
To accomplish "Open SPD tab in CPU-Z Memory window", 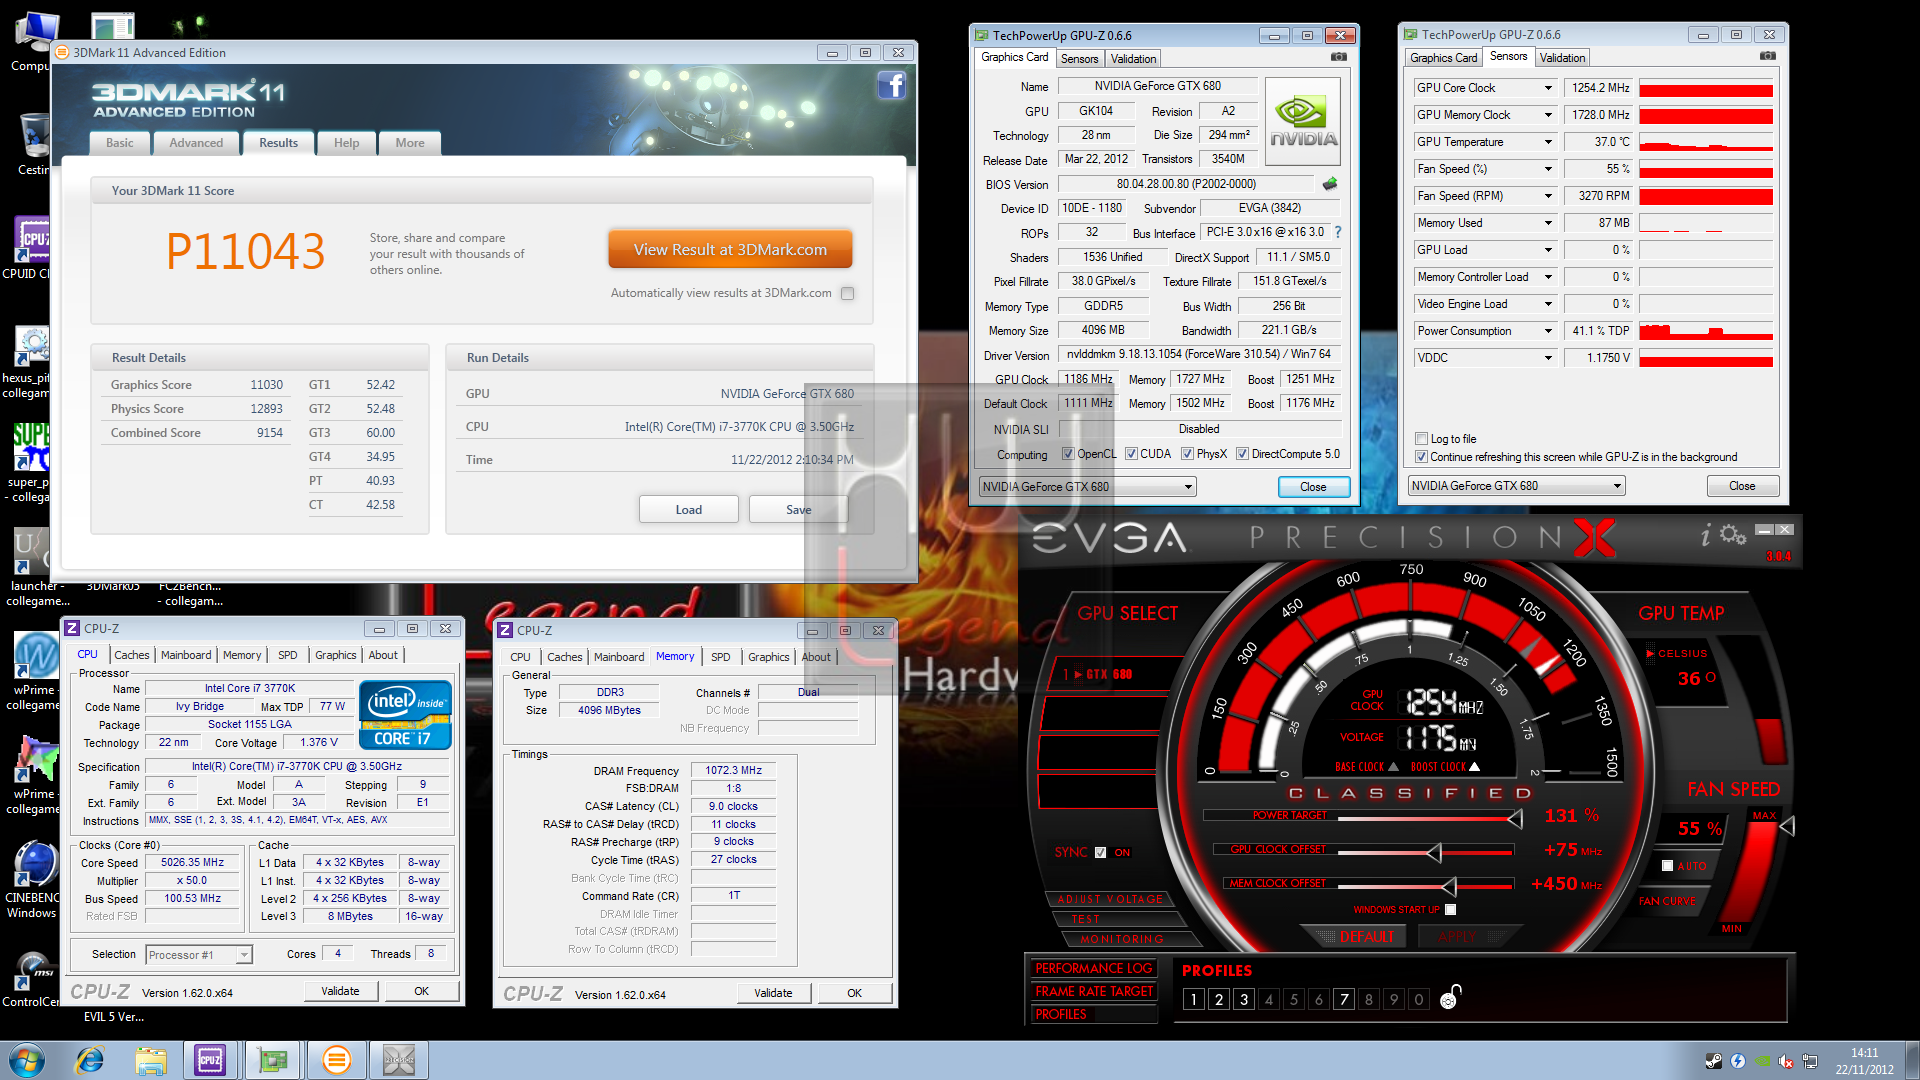I will [x=721, y=657].
